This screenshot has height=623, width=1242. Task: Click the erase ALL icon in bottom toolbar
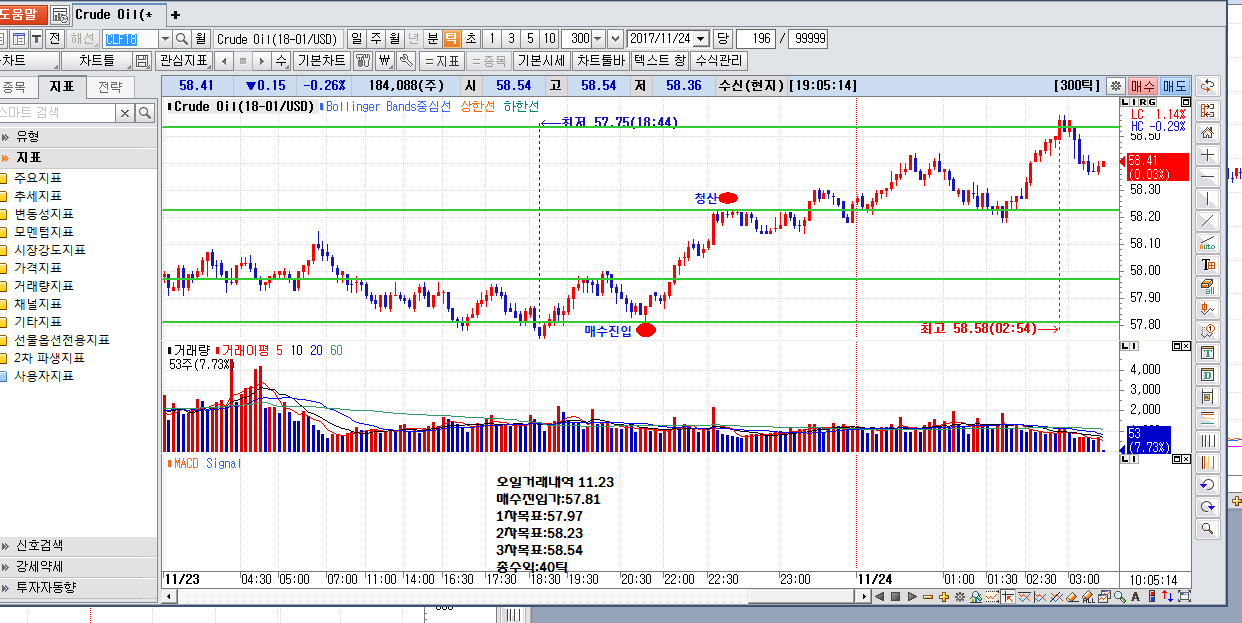coord(1088,597)
